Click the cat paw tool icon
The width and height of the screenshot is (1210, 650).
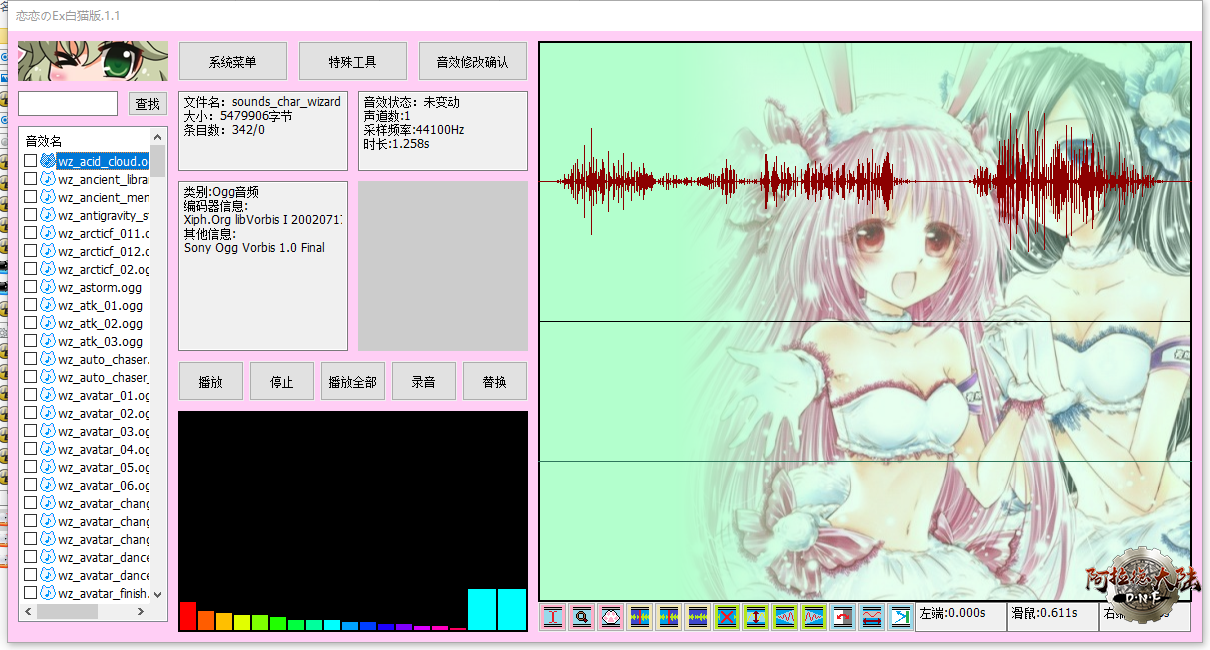[x=611, y=617]
